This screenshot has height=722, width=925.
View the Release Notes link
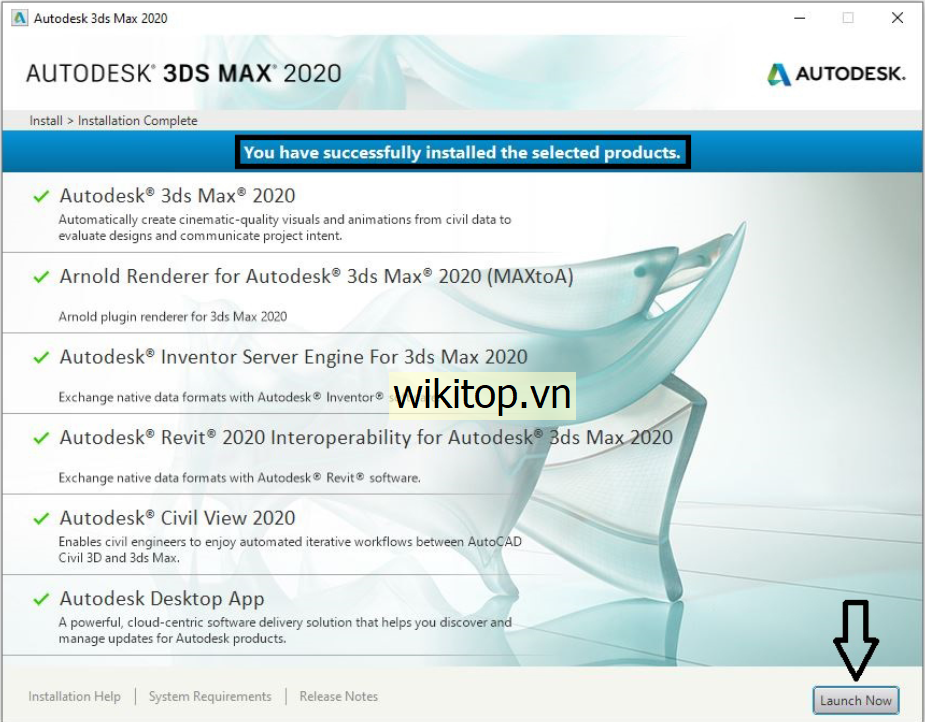click(338, 696)
